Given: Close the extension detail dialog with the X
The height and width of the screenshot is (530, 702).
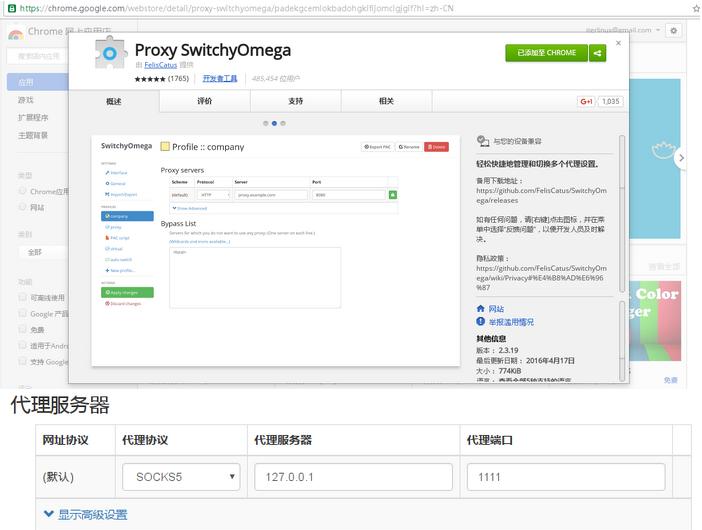Looking at the screenshot, I should click(618, 43).
